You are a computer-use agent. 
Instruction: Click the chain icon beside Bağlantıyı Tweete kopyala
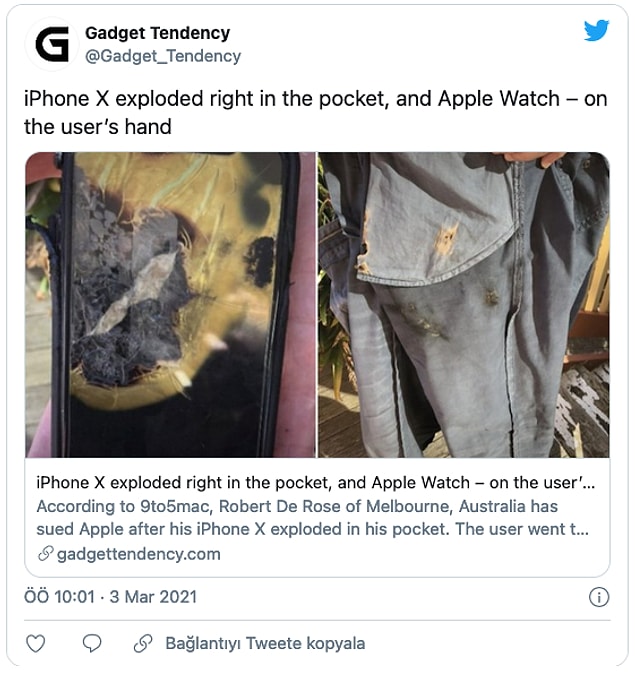[x=143, y=643]
